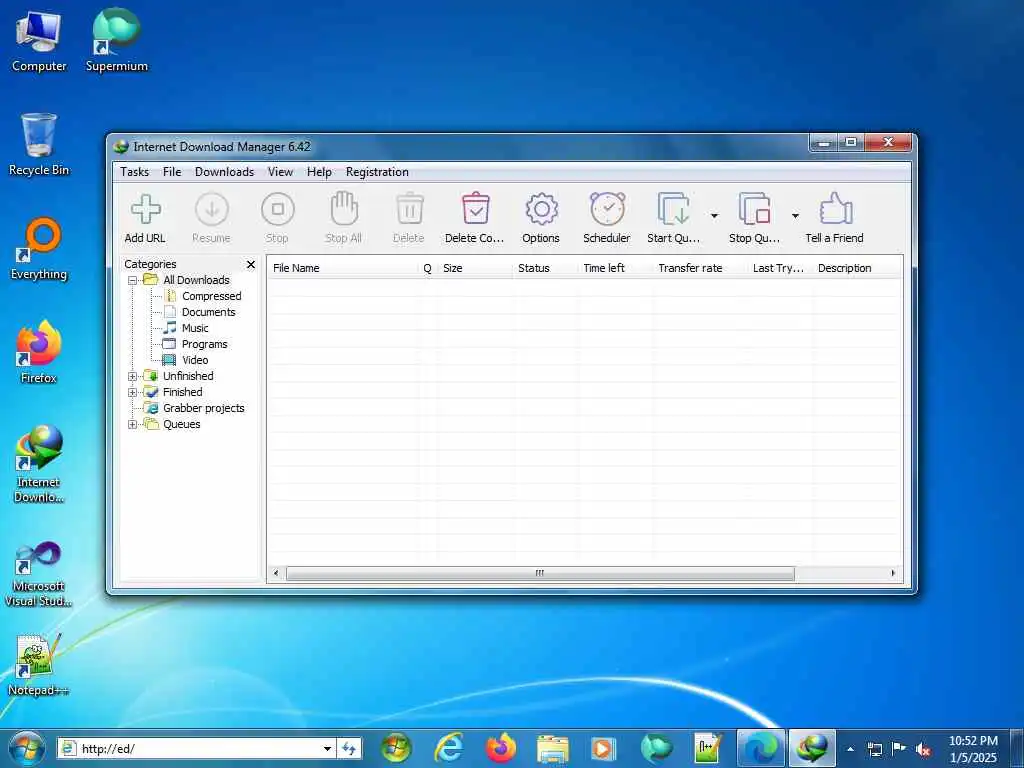Click the Resume toolbar icon
The height and width of the screenshot is (768, 1024).
[x=212, y=209]
